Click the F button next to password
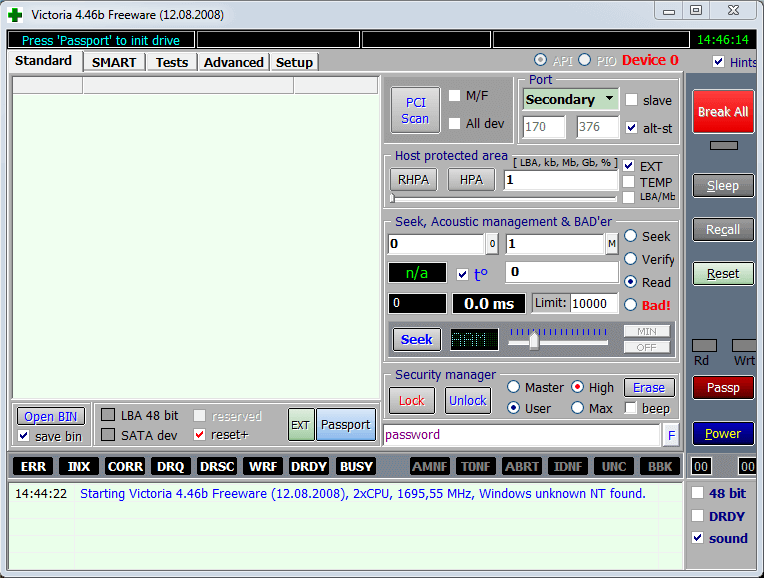 (x=671, y=435)
